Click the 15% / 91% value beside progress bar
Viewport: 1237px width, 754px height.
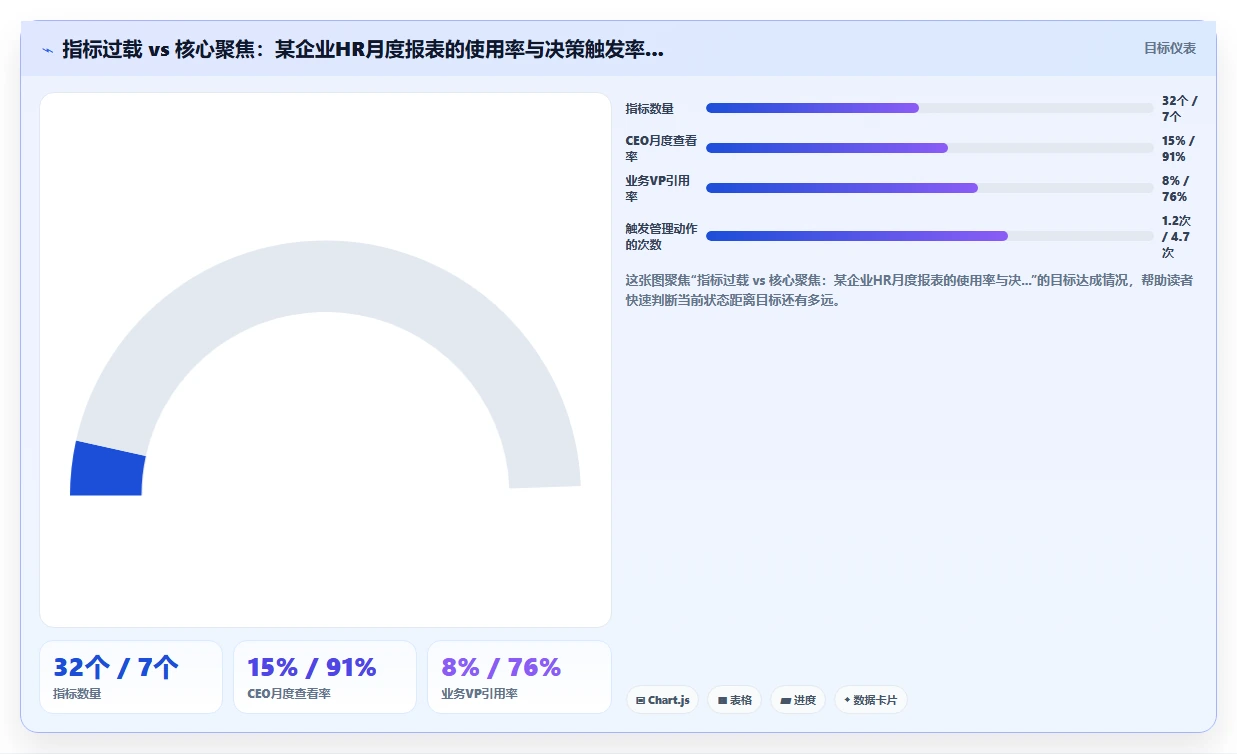click(1178, 149)
